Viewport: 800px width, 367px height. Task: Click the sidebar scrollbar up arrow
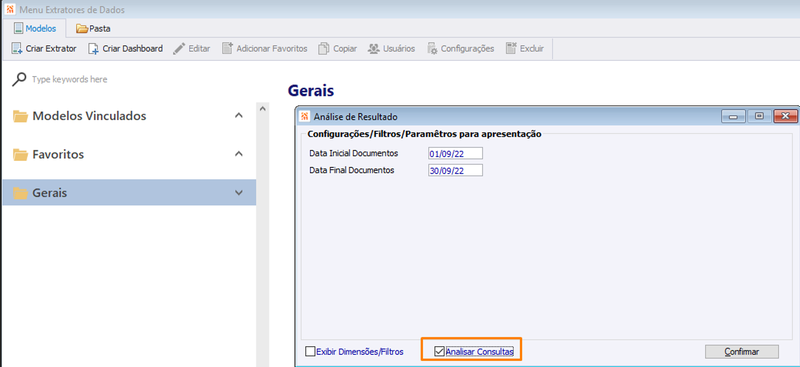263,109
